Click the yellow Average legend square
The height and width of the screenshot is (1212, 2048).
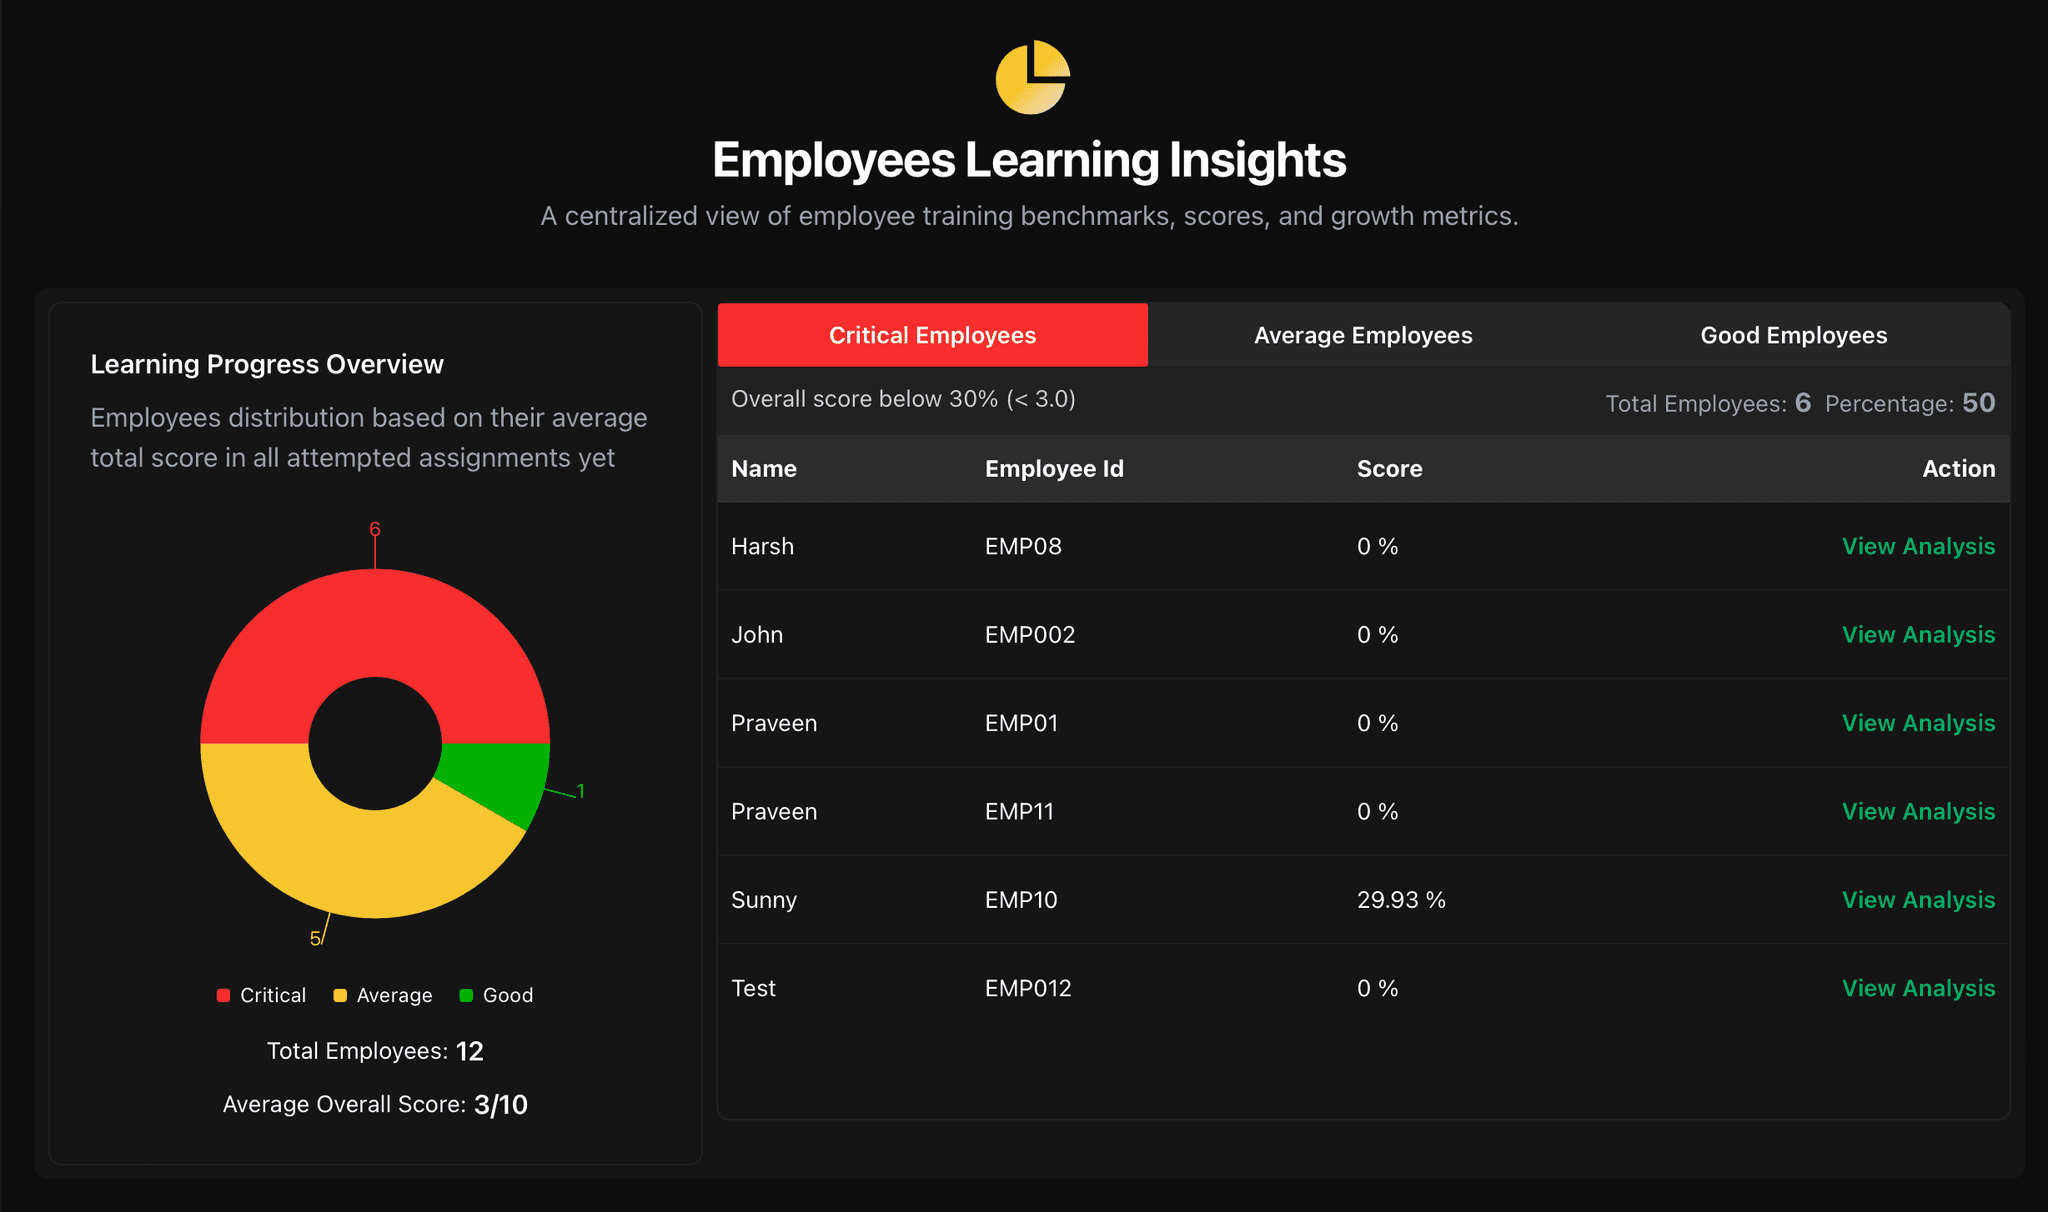[x=340, y=995]
